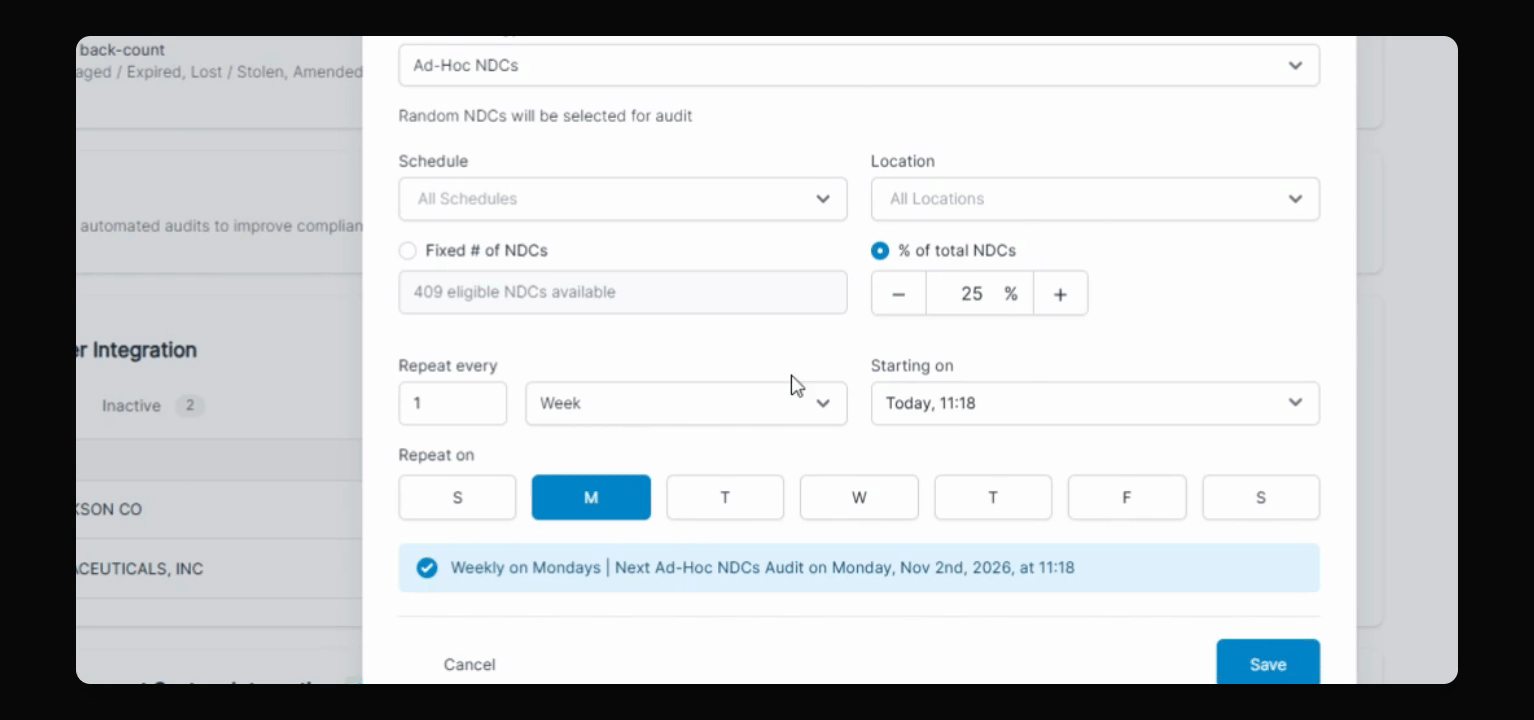This screenshot has width=1534, height=720.
Task: Click the checkmark icon in schedule summary
Action: pyautogui.click(x=427, y=568)
